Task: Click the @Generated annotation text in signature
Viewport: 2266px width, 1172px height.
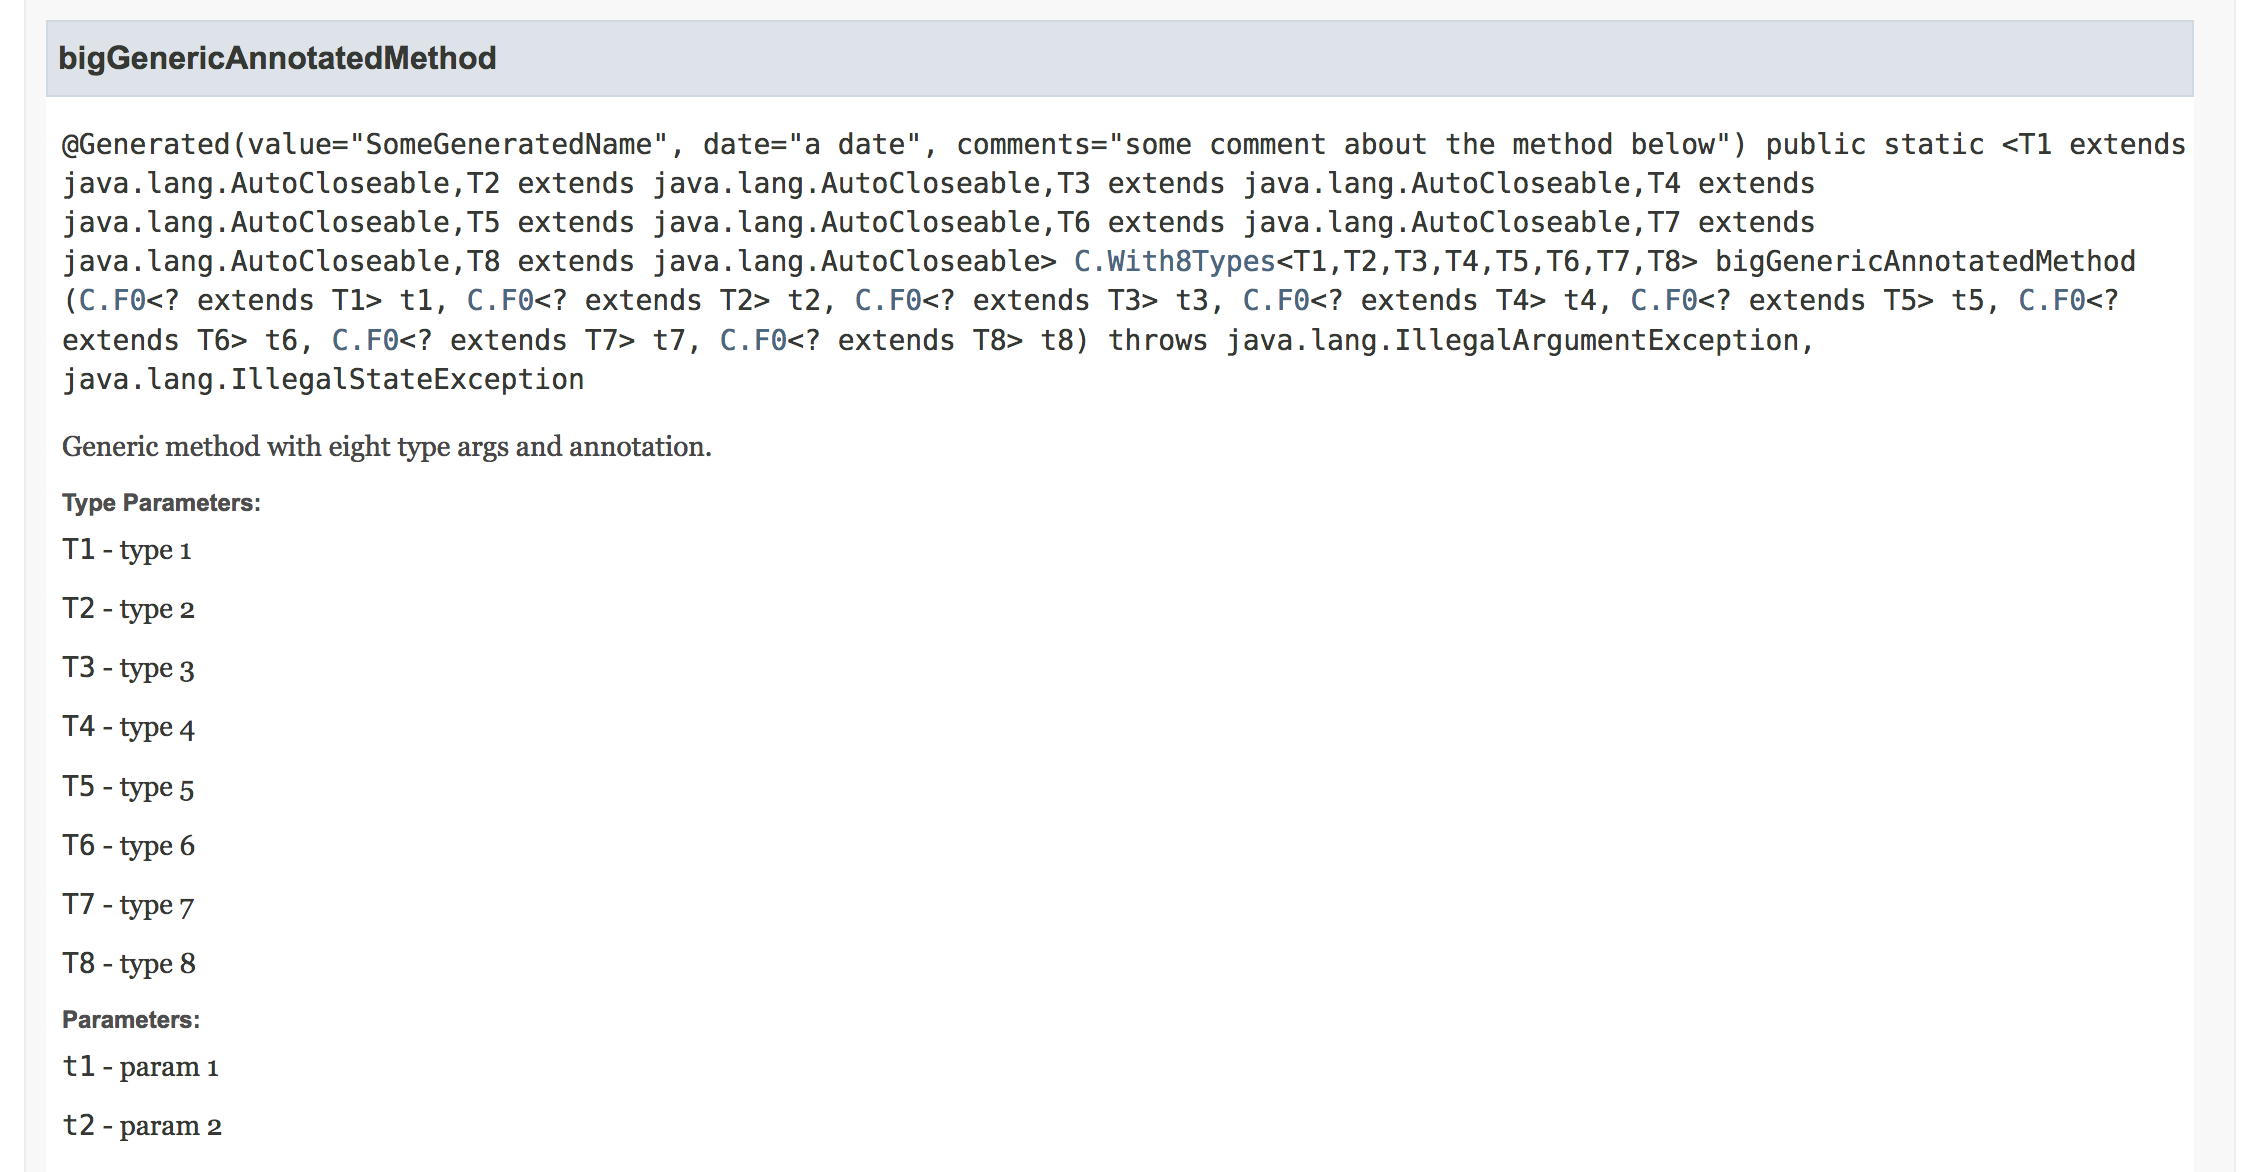Action: tap(146, 145)
